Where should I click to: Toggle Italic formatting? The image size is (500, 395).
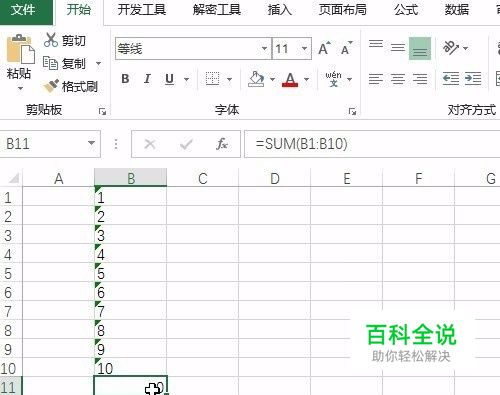[x=147, y=79]
